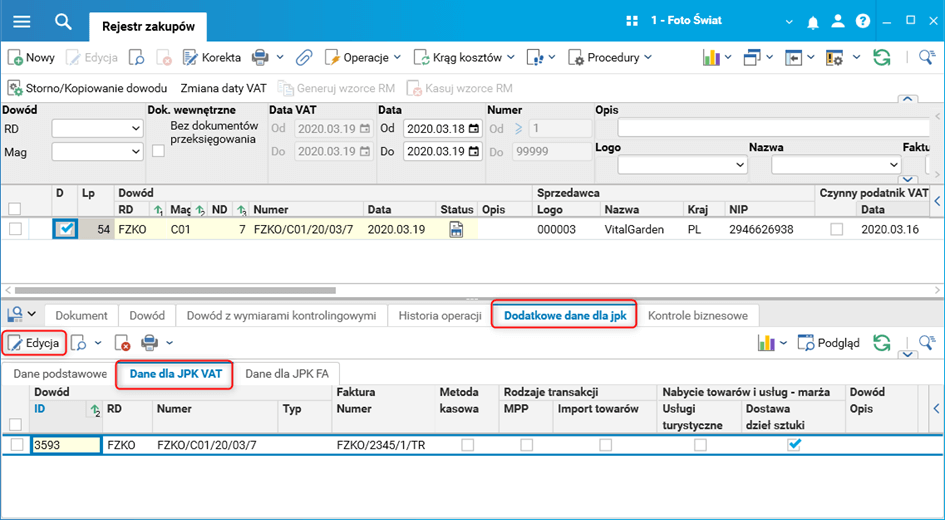The image size is (945, 521).
Task: Toggle the checked D column checkbox
Action: pyautogui.click(x=65, y=229)
